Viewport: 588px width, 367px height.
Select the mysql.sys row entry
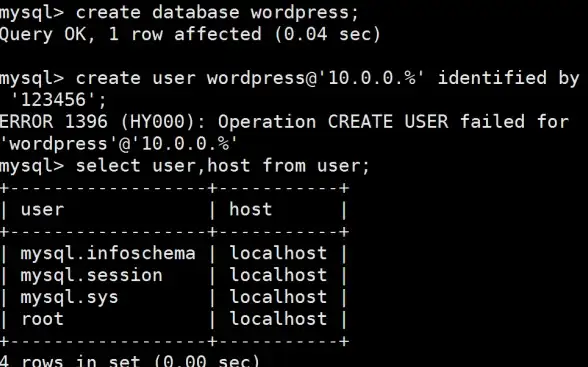coord(69,297)
